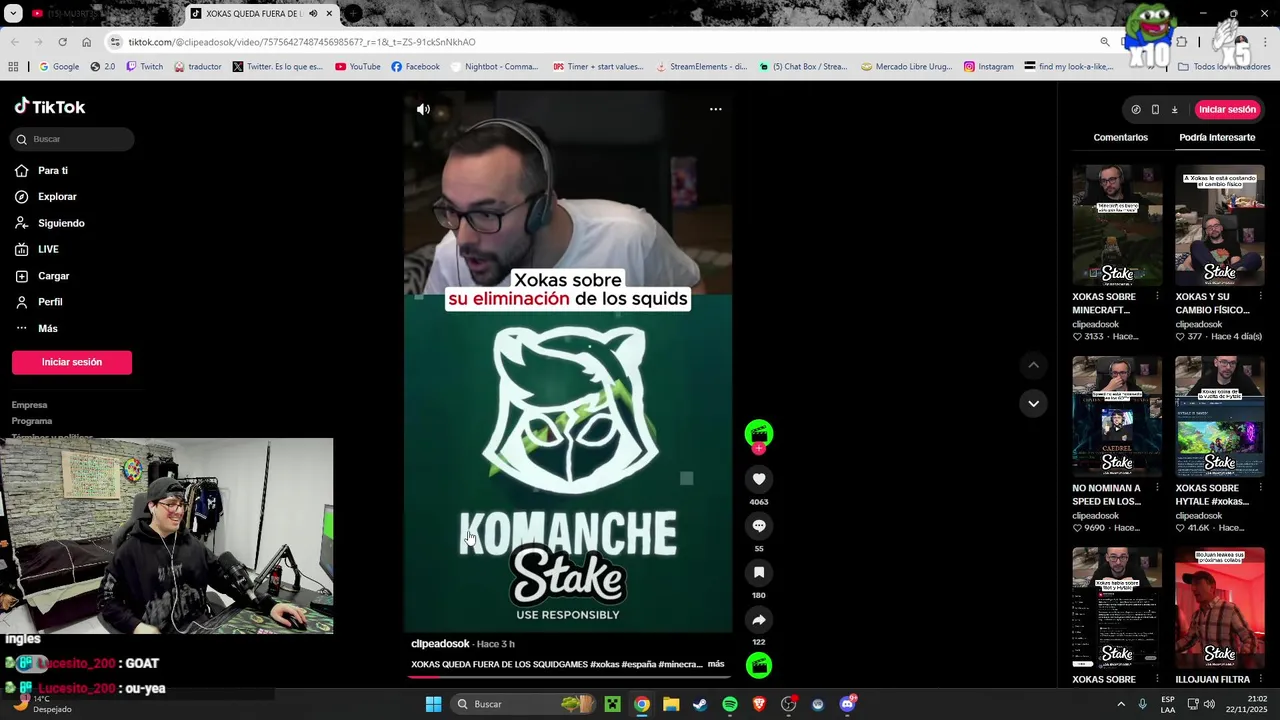Click clipeadosok username below video
Image resolution: width=1280 pixels, height=720 pixels.
pos(440,644)
